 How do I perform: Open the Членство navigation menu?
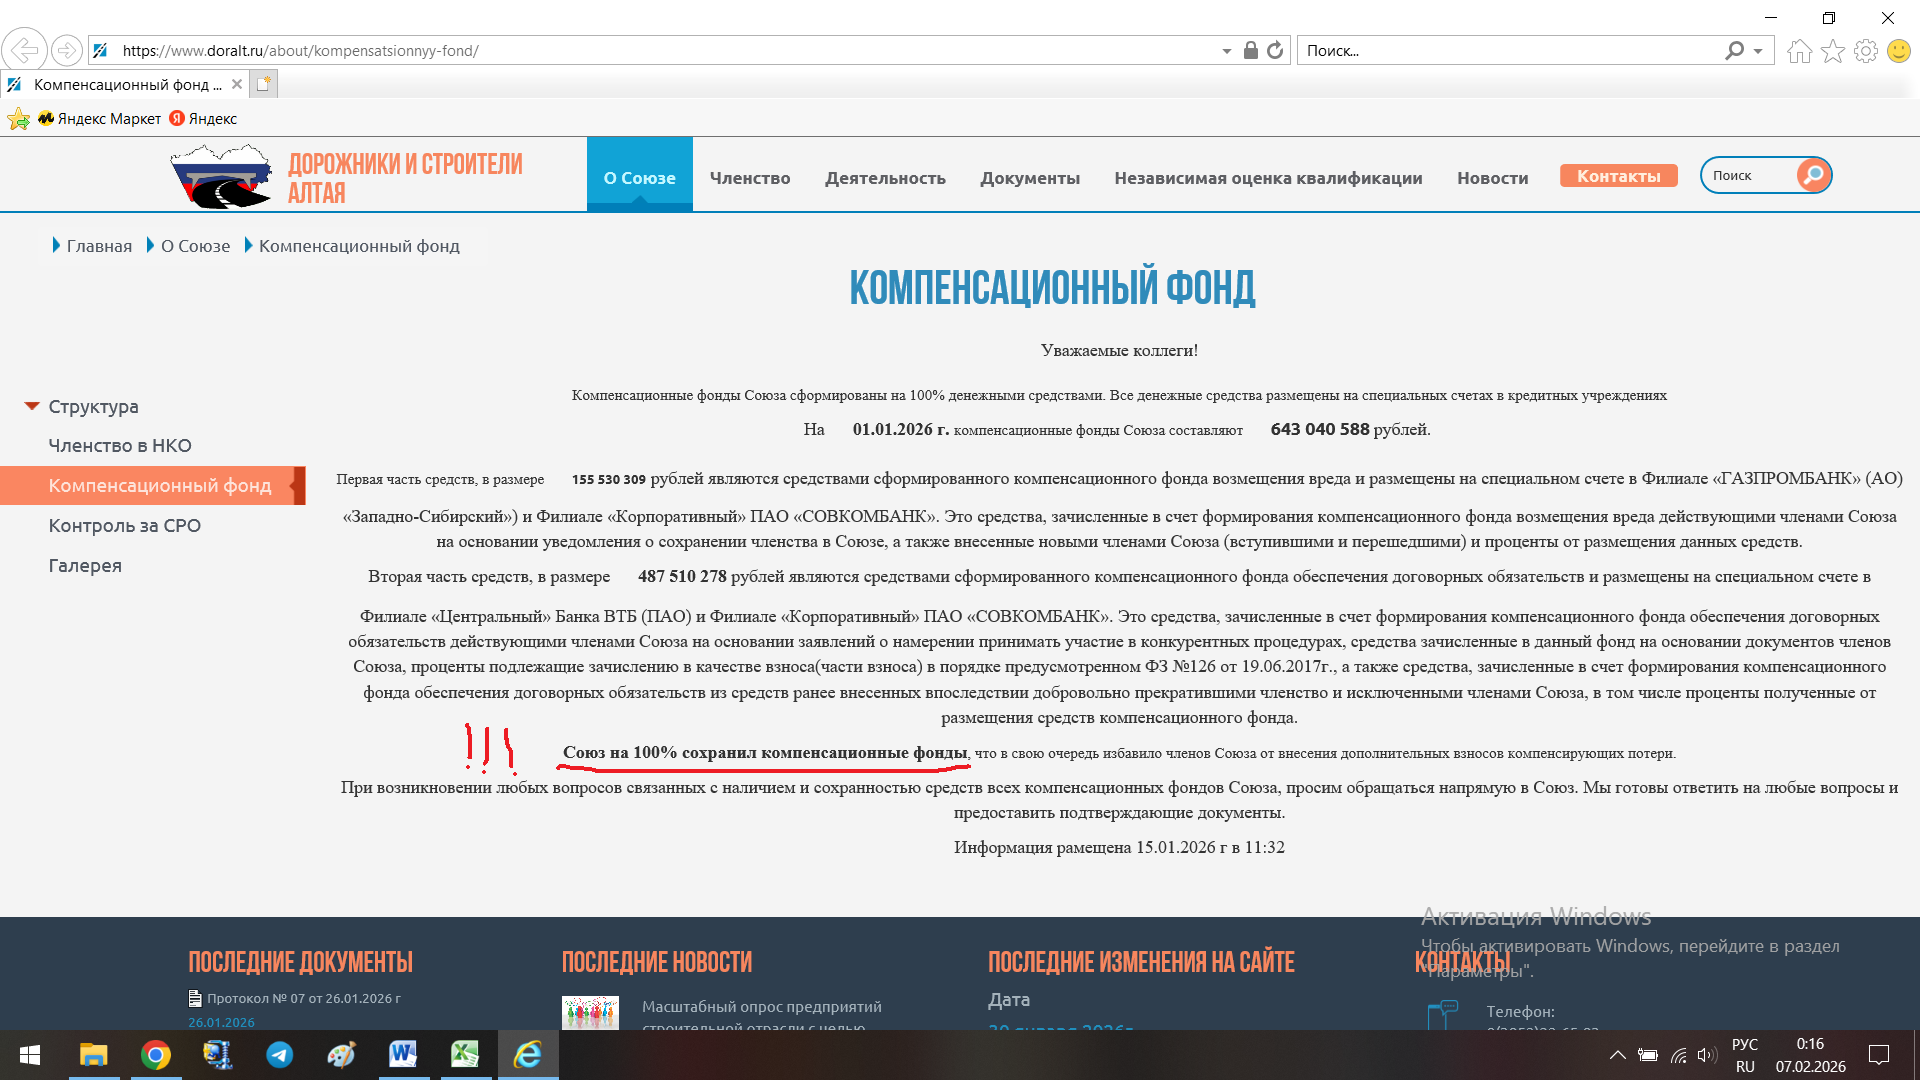click(749, 178)
